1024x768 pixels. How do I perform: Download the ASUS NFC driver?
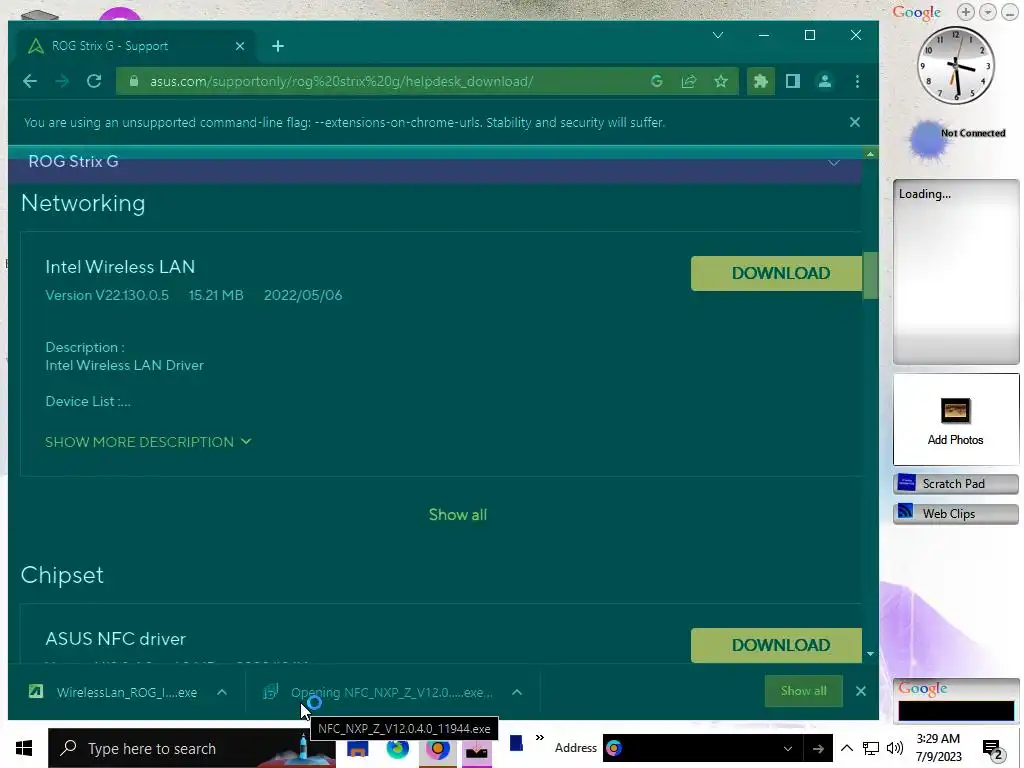pyautogui.click(x=776, y=645)
